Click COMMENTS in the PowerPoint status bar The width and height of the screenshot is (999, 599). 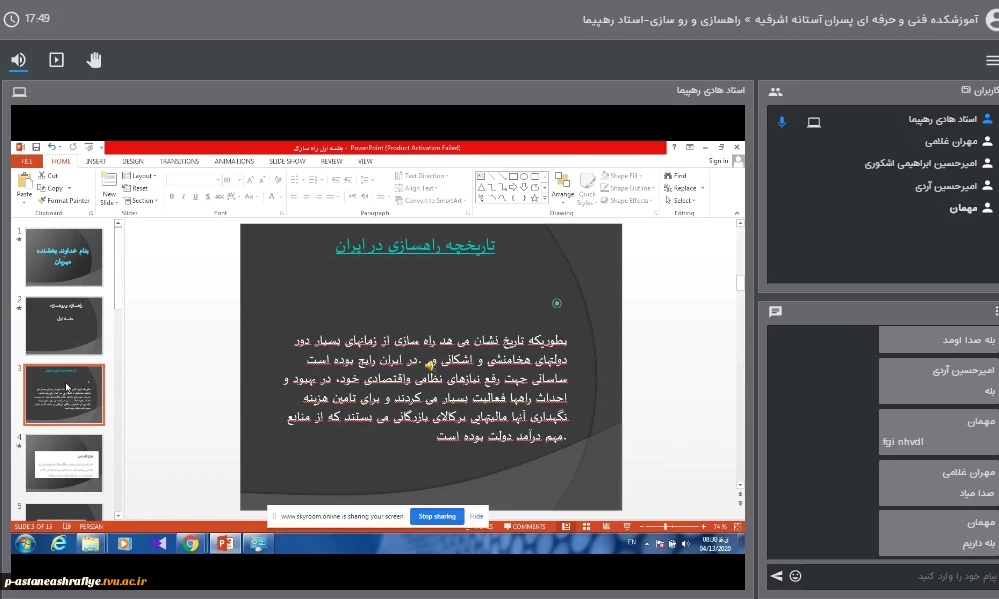525,527
